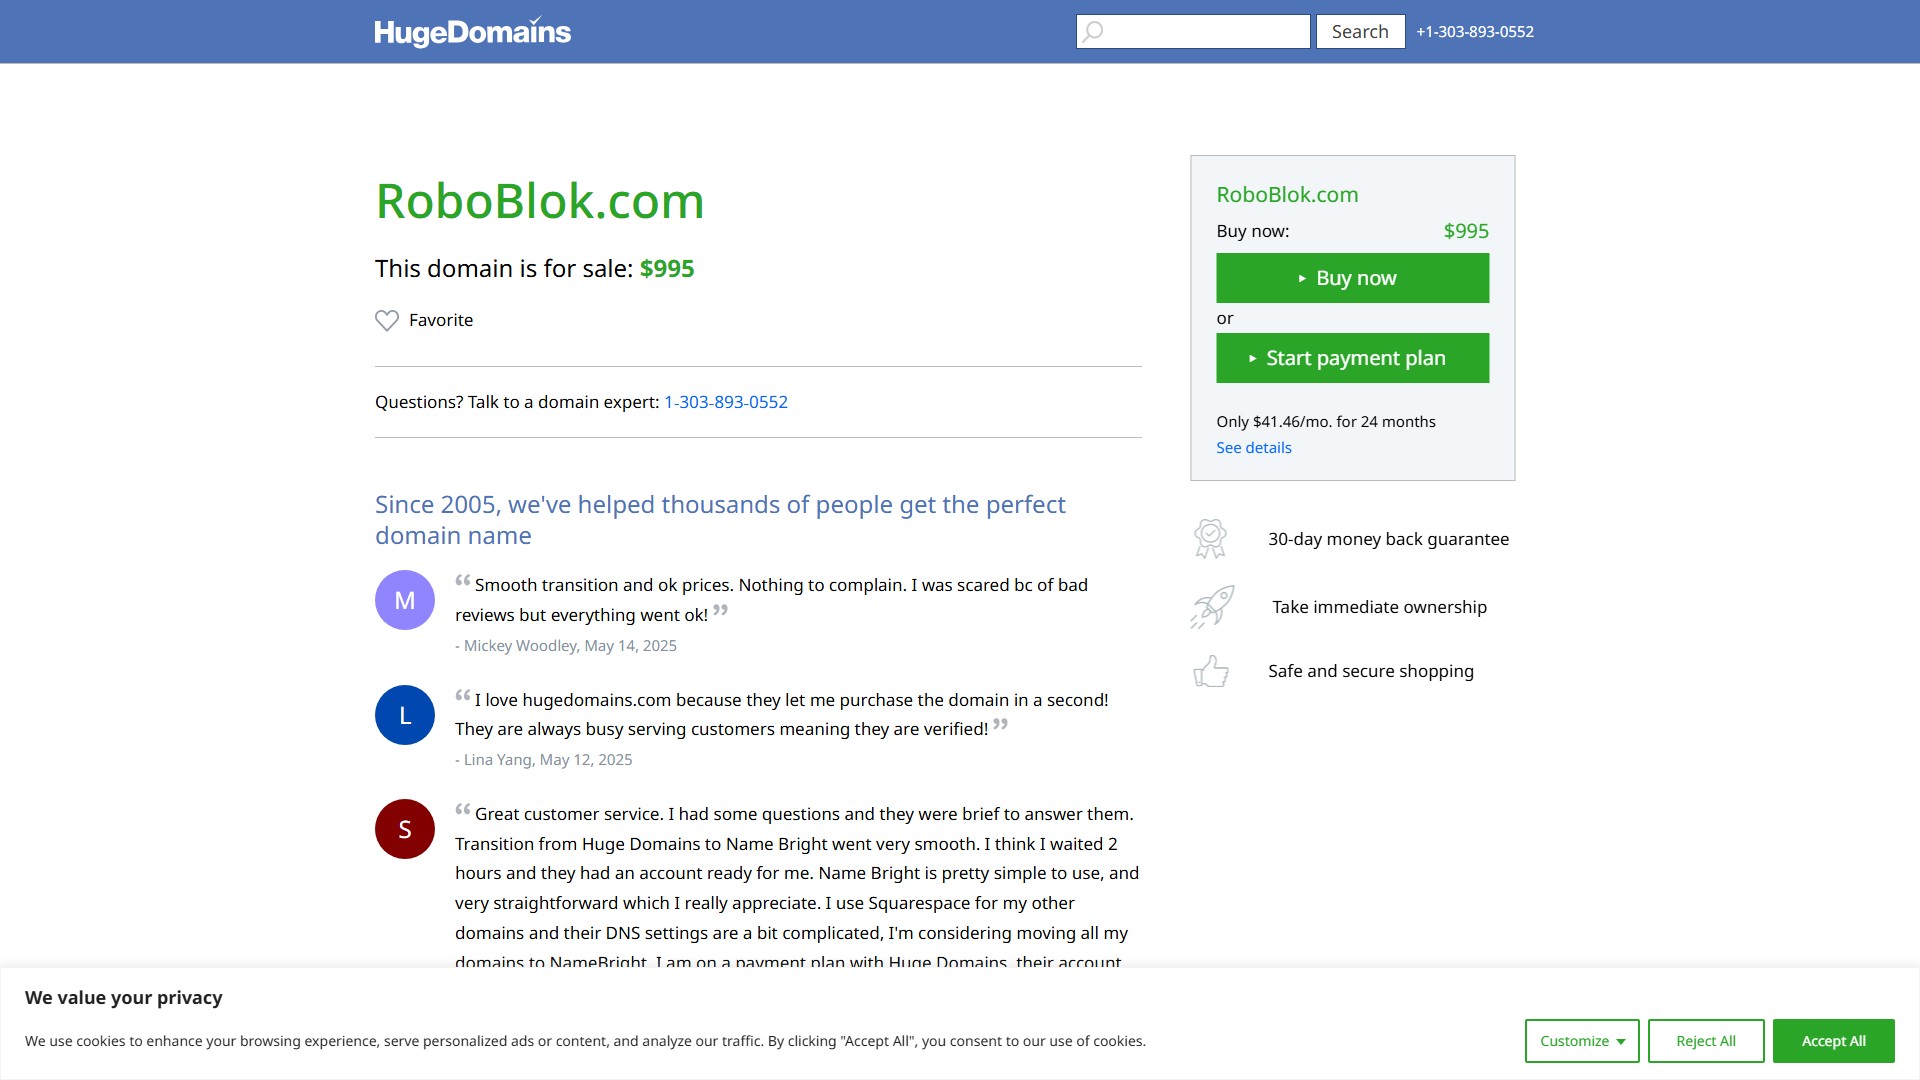Viewport: 1920px width, 1080px height.
Task: Click inside the domain search field
Action: (x=1200, y=31)
